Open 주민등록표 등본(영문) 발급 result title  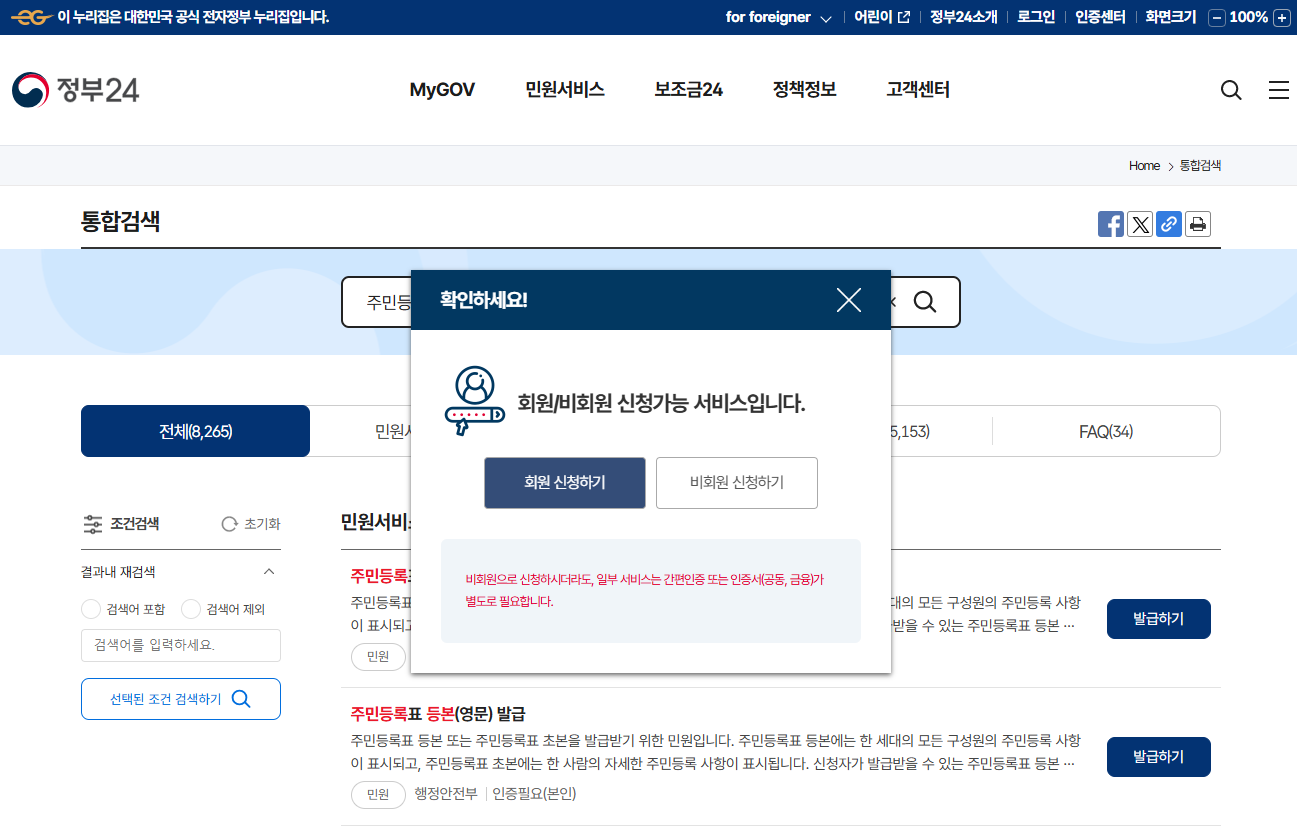(438, 714)
